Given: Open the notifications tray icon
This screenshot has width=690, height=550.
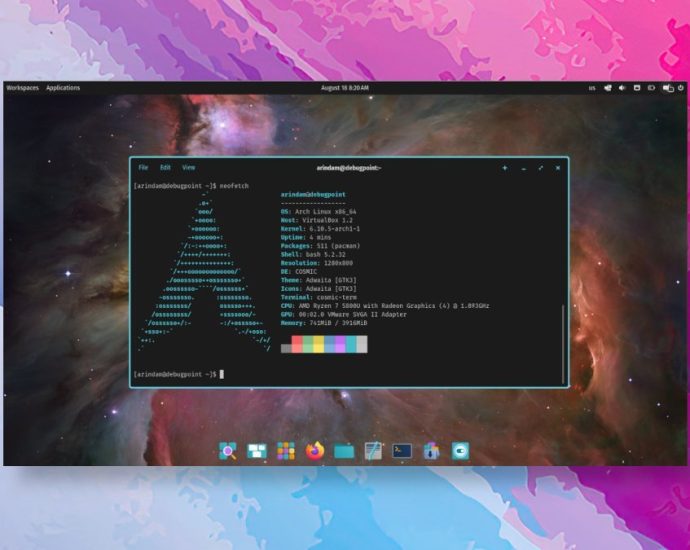Looking at the screenshot, I should coord(637,88).
